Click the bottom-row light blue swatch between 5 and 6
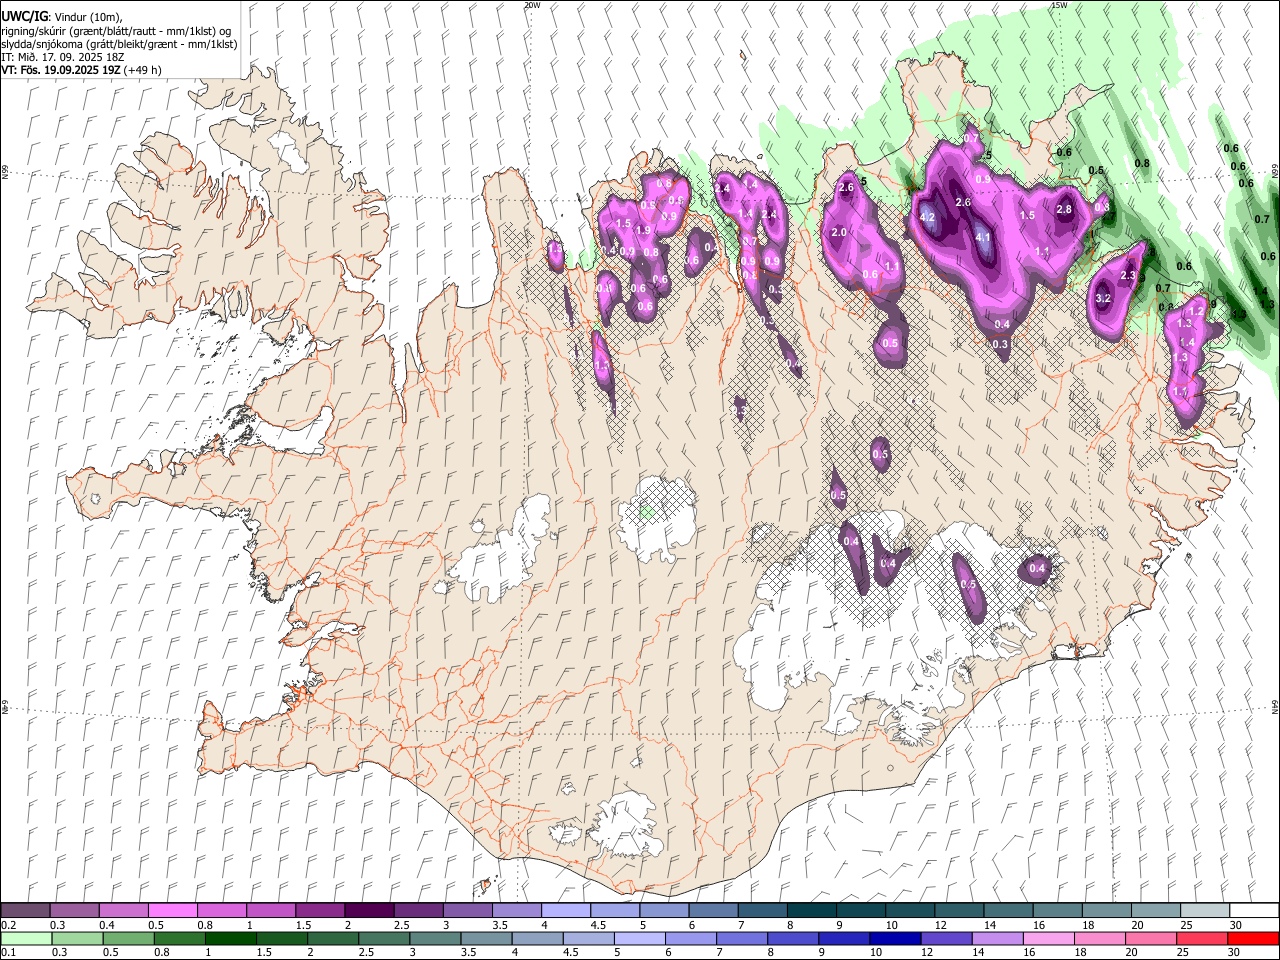This screenshot has width=1280, height=960. click(640, 939)
